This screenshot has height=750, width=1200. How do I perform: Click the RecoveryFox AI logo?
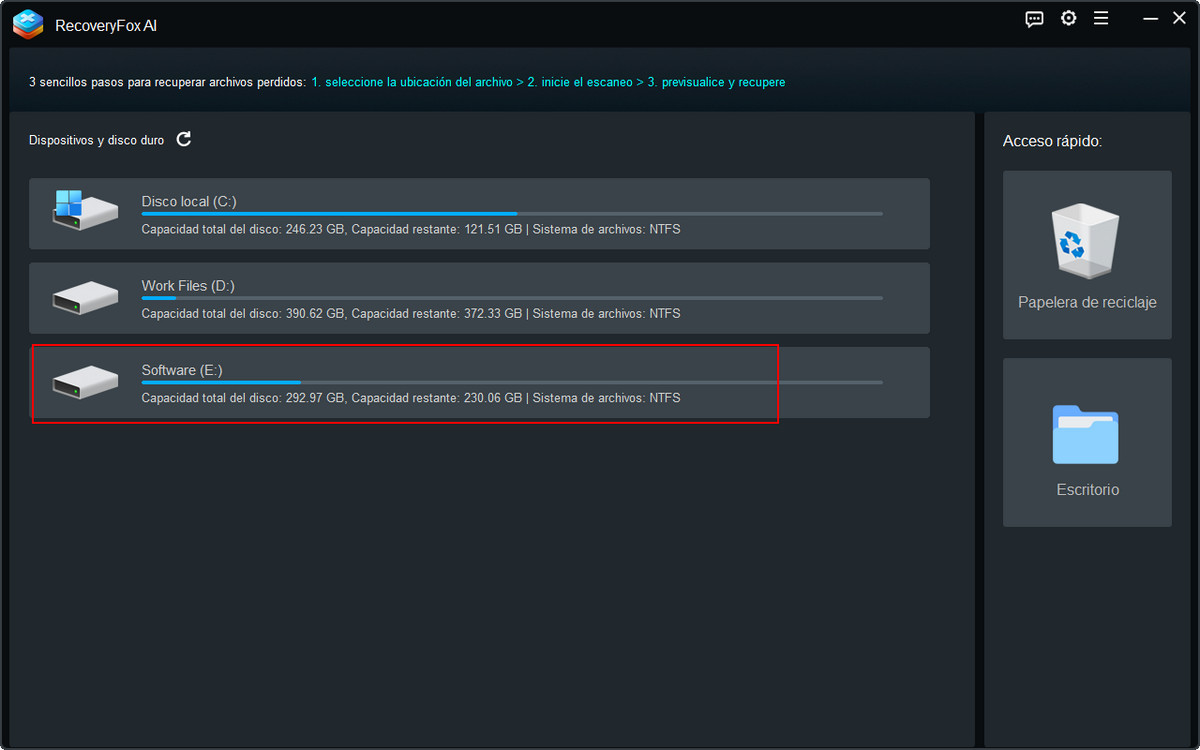tap(28, 24)
